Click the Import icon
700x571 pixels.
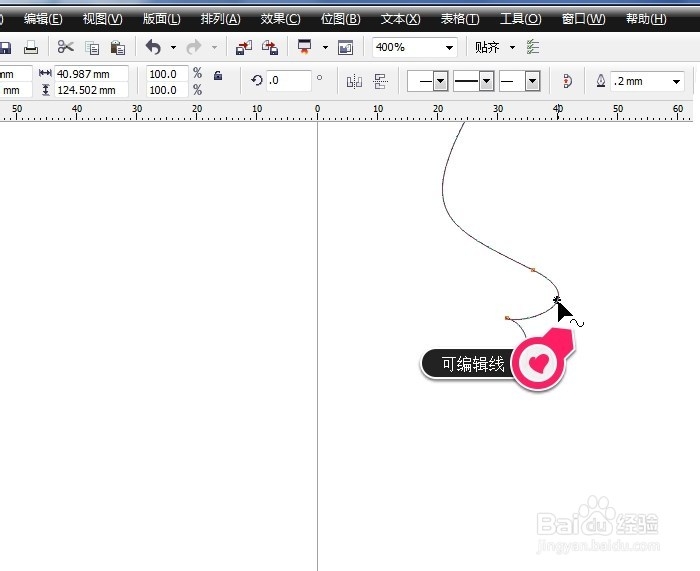point(244,47)
